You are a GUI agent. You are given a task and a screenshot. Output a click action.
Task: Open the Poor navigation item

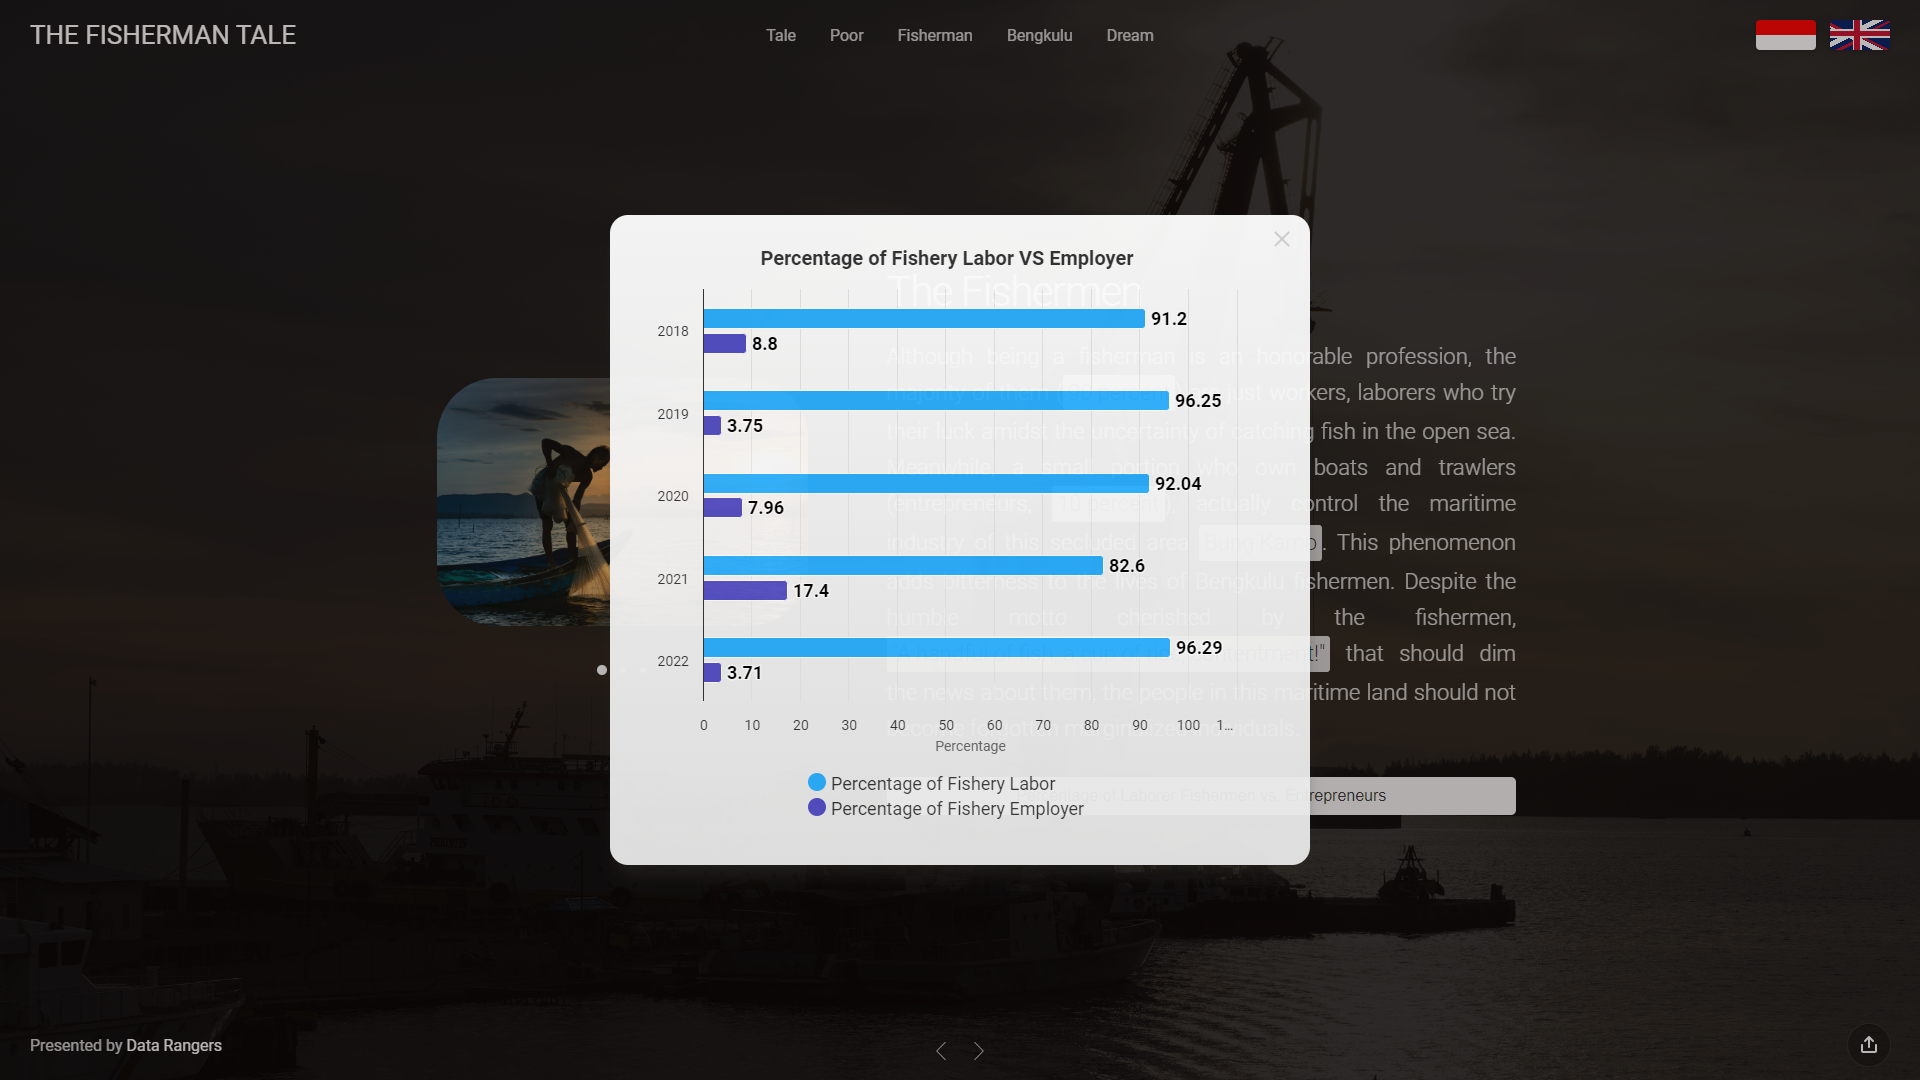pos(846,35)
